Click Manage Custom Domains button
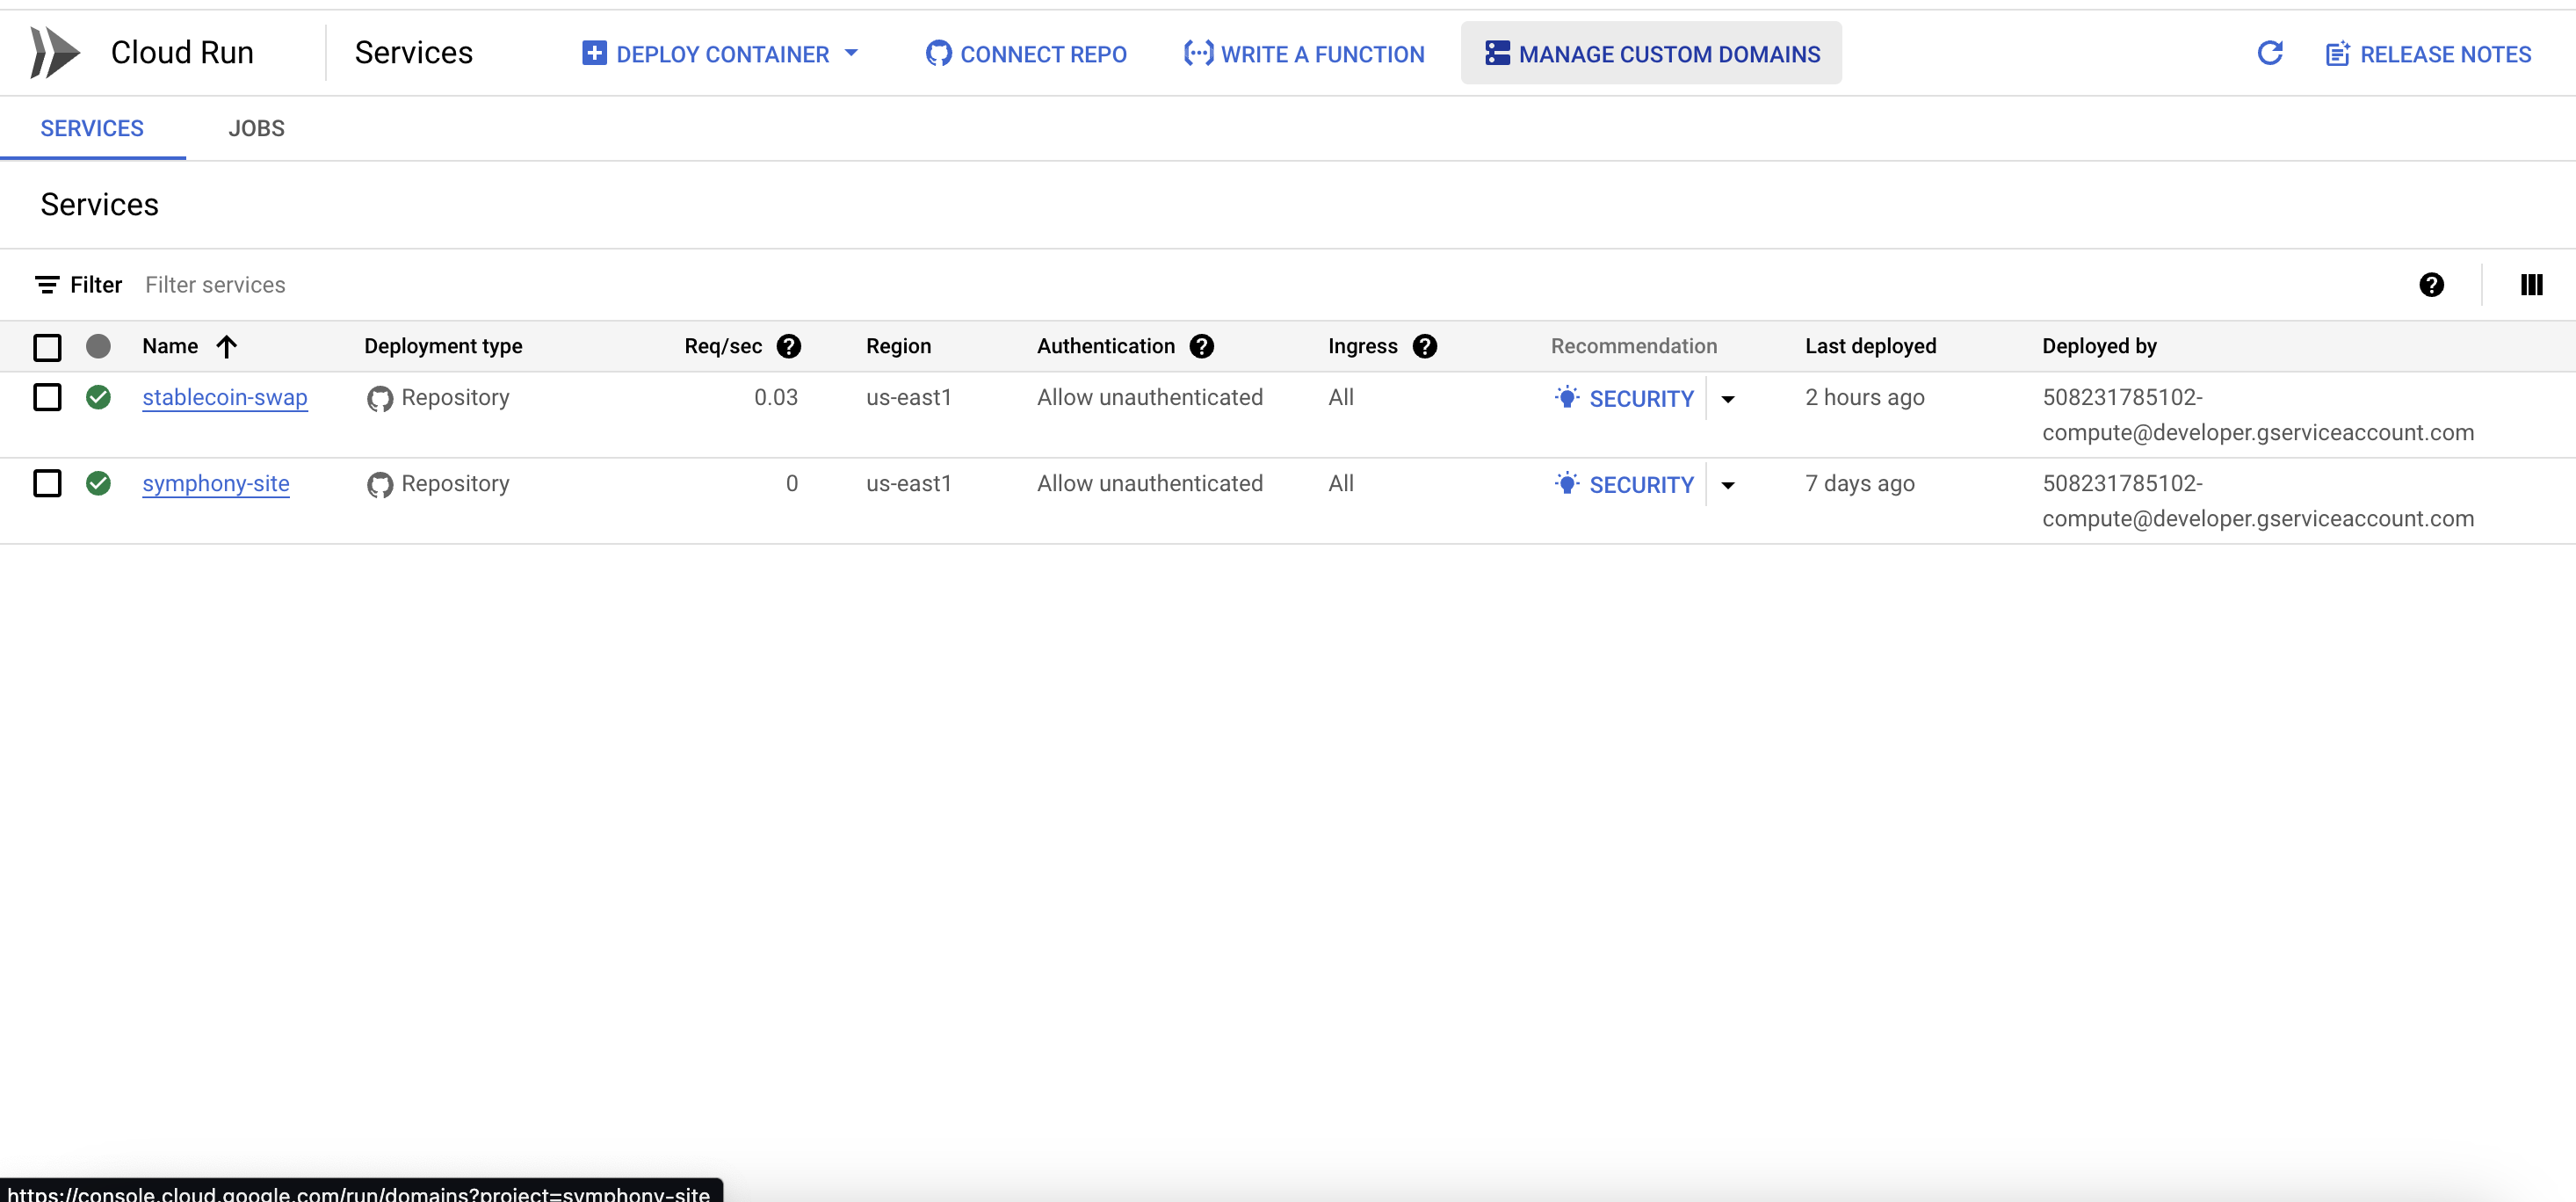This screenshot has height=1202, width=2576. coord(1651,54)
